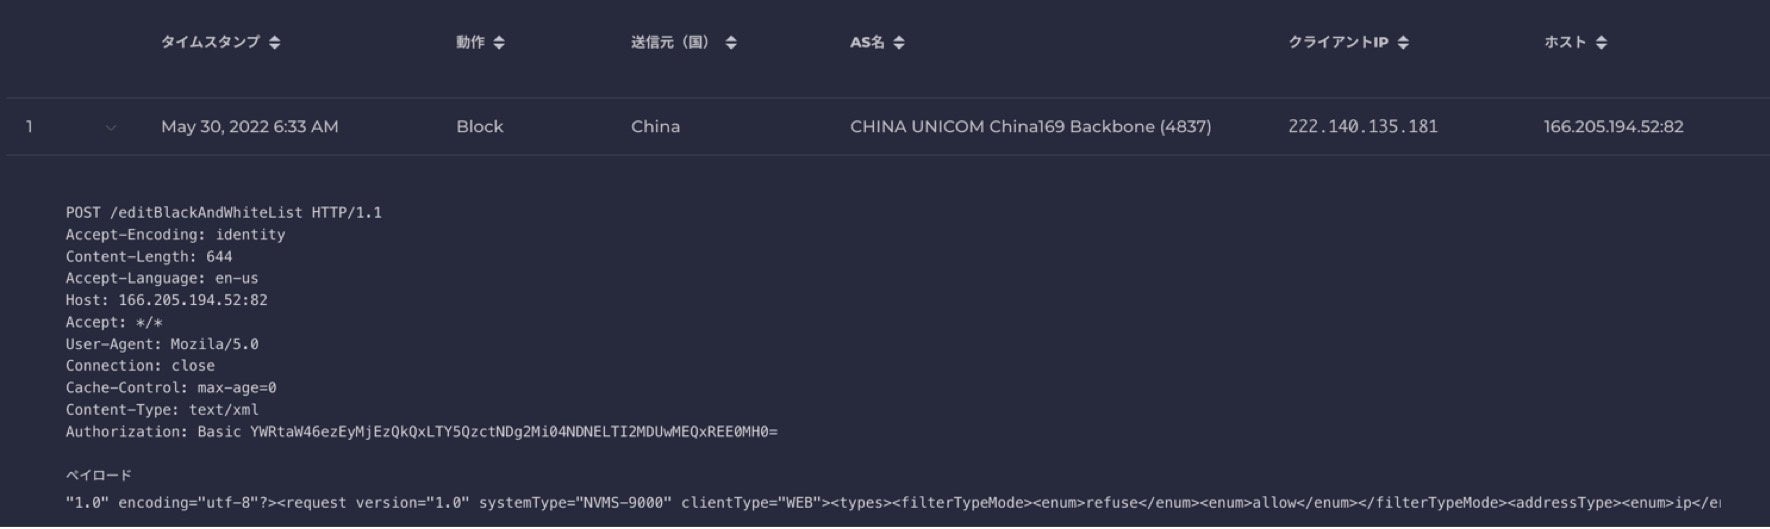This screenshot has height=529, width=1770.
Task: Click client IP 222.140.135.181
Action: pyautogui.click(x=1362, y=127)
